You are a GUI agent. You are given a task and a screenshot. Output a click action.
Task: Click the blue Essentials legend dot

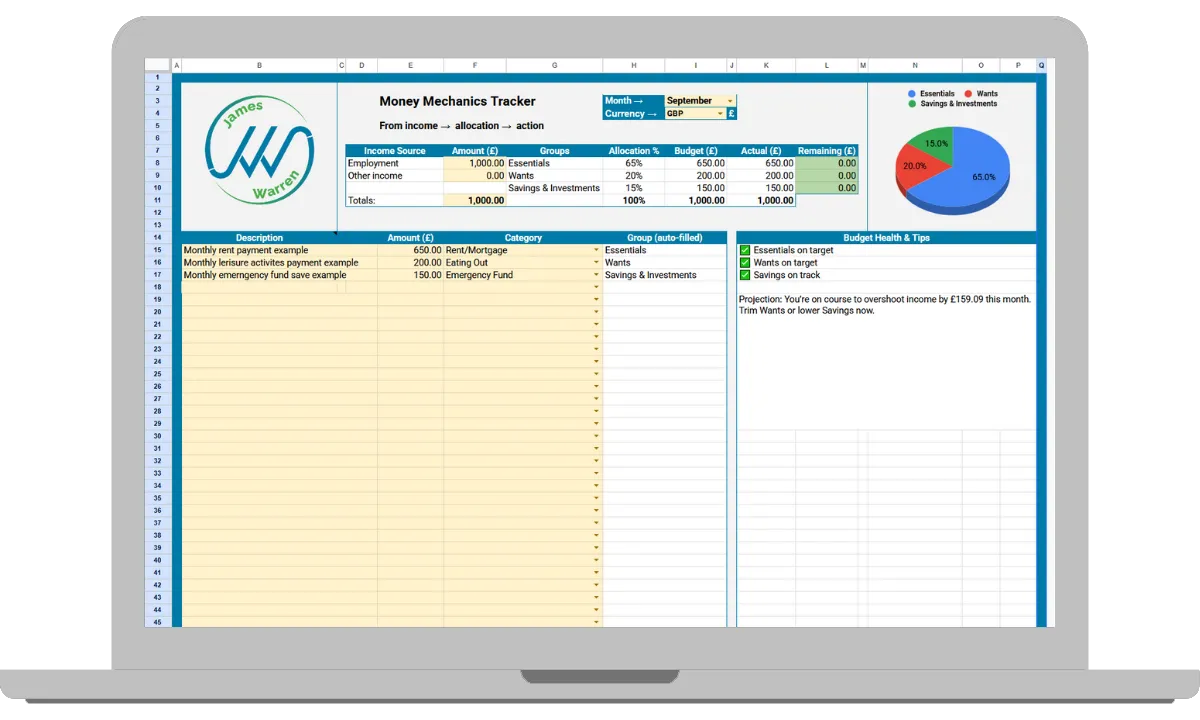point(912,93)
